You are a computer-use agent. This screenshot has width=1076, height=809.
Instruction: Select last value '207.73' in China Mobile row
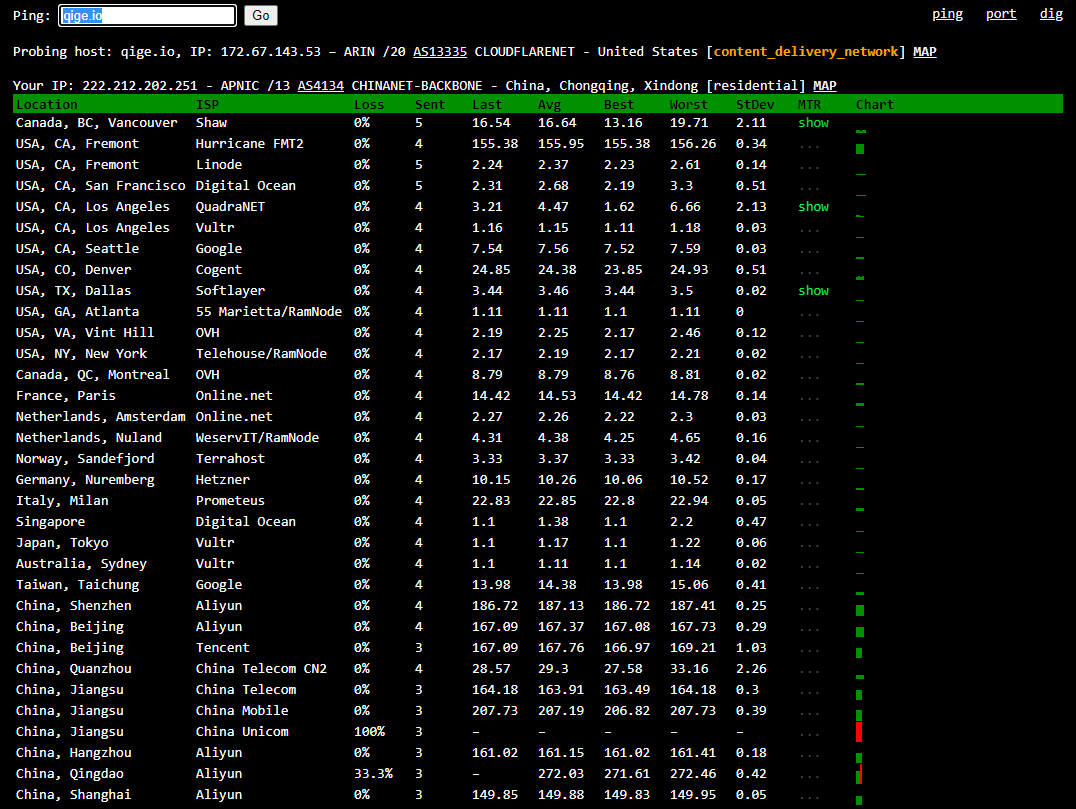click(x=495, y=711)
